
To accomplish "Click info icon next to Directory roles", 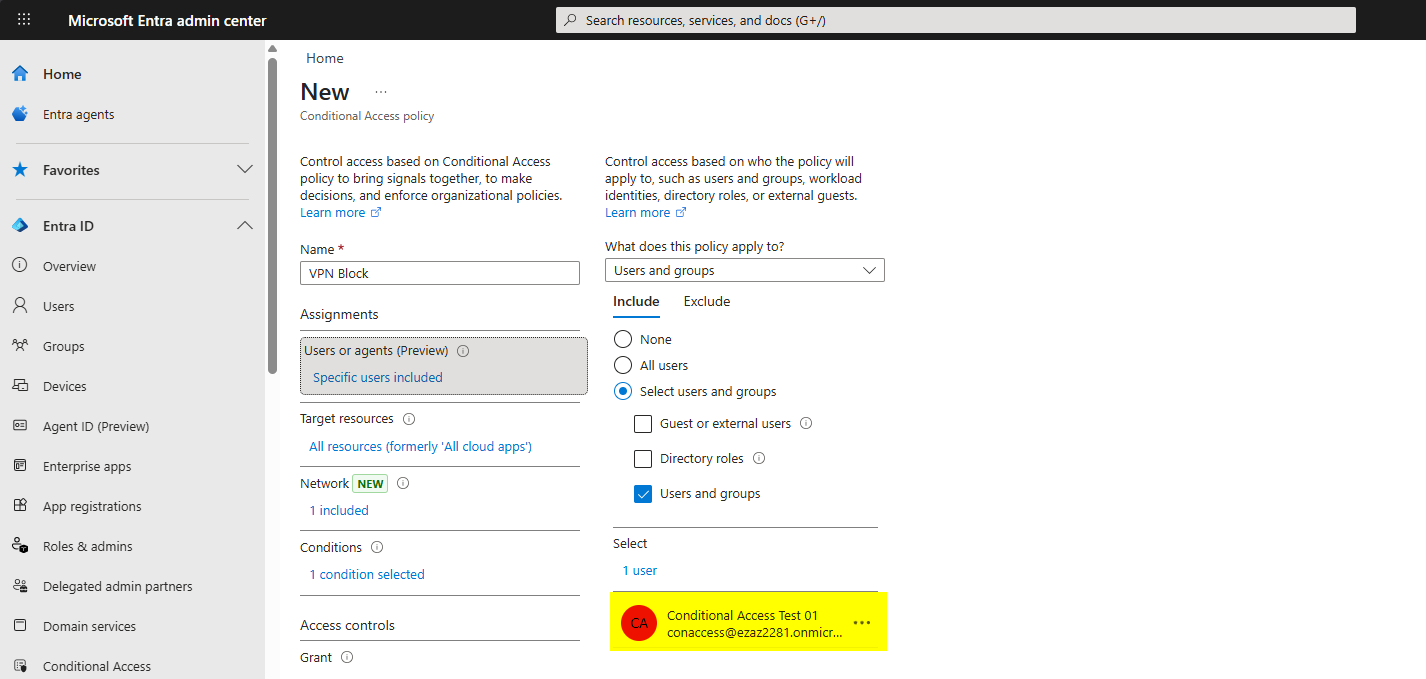I will click(759, 458).
